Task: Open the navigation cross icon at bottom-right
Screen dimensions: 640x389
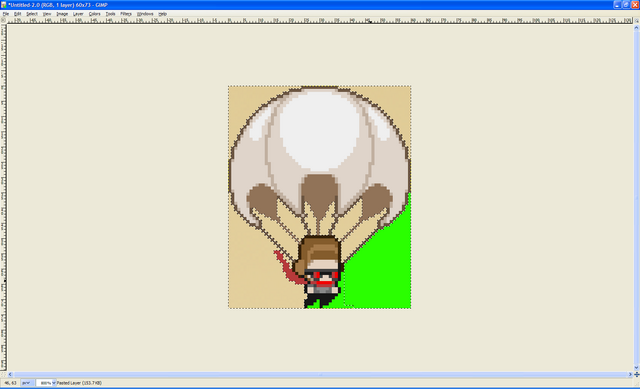Action: pos(636,374)
